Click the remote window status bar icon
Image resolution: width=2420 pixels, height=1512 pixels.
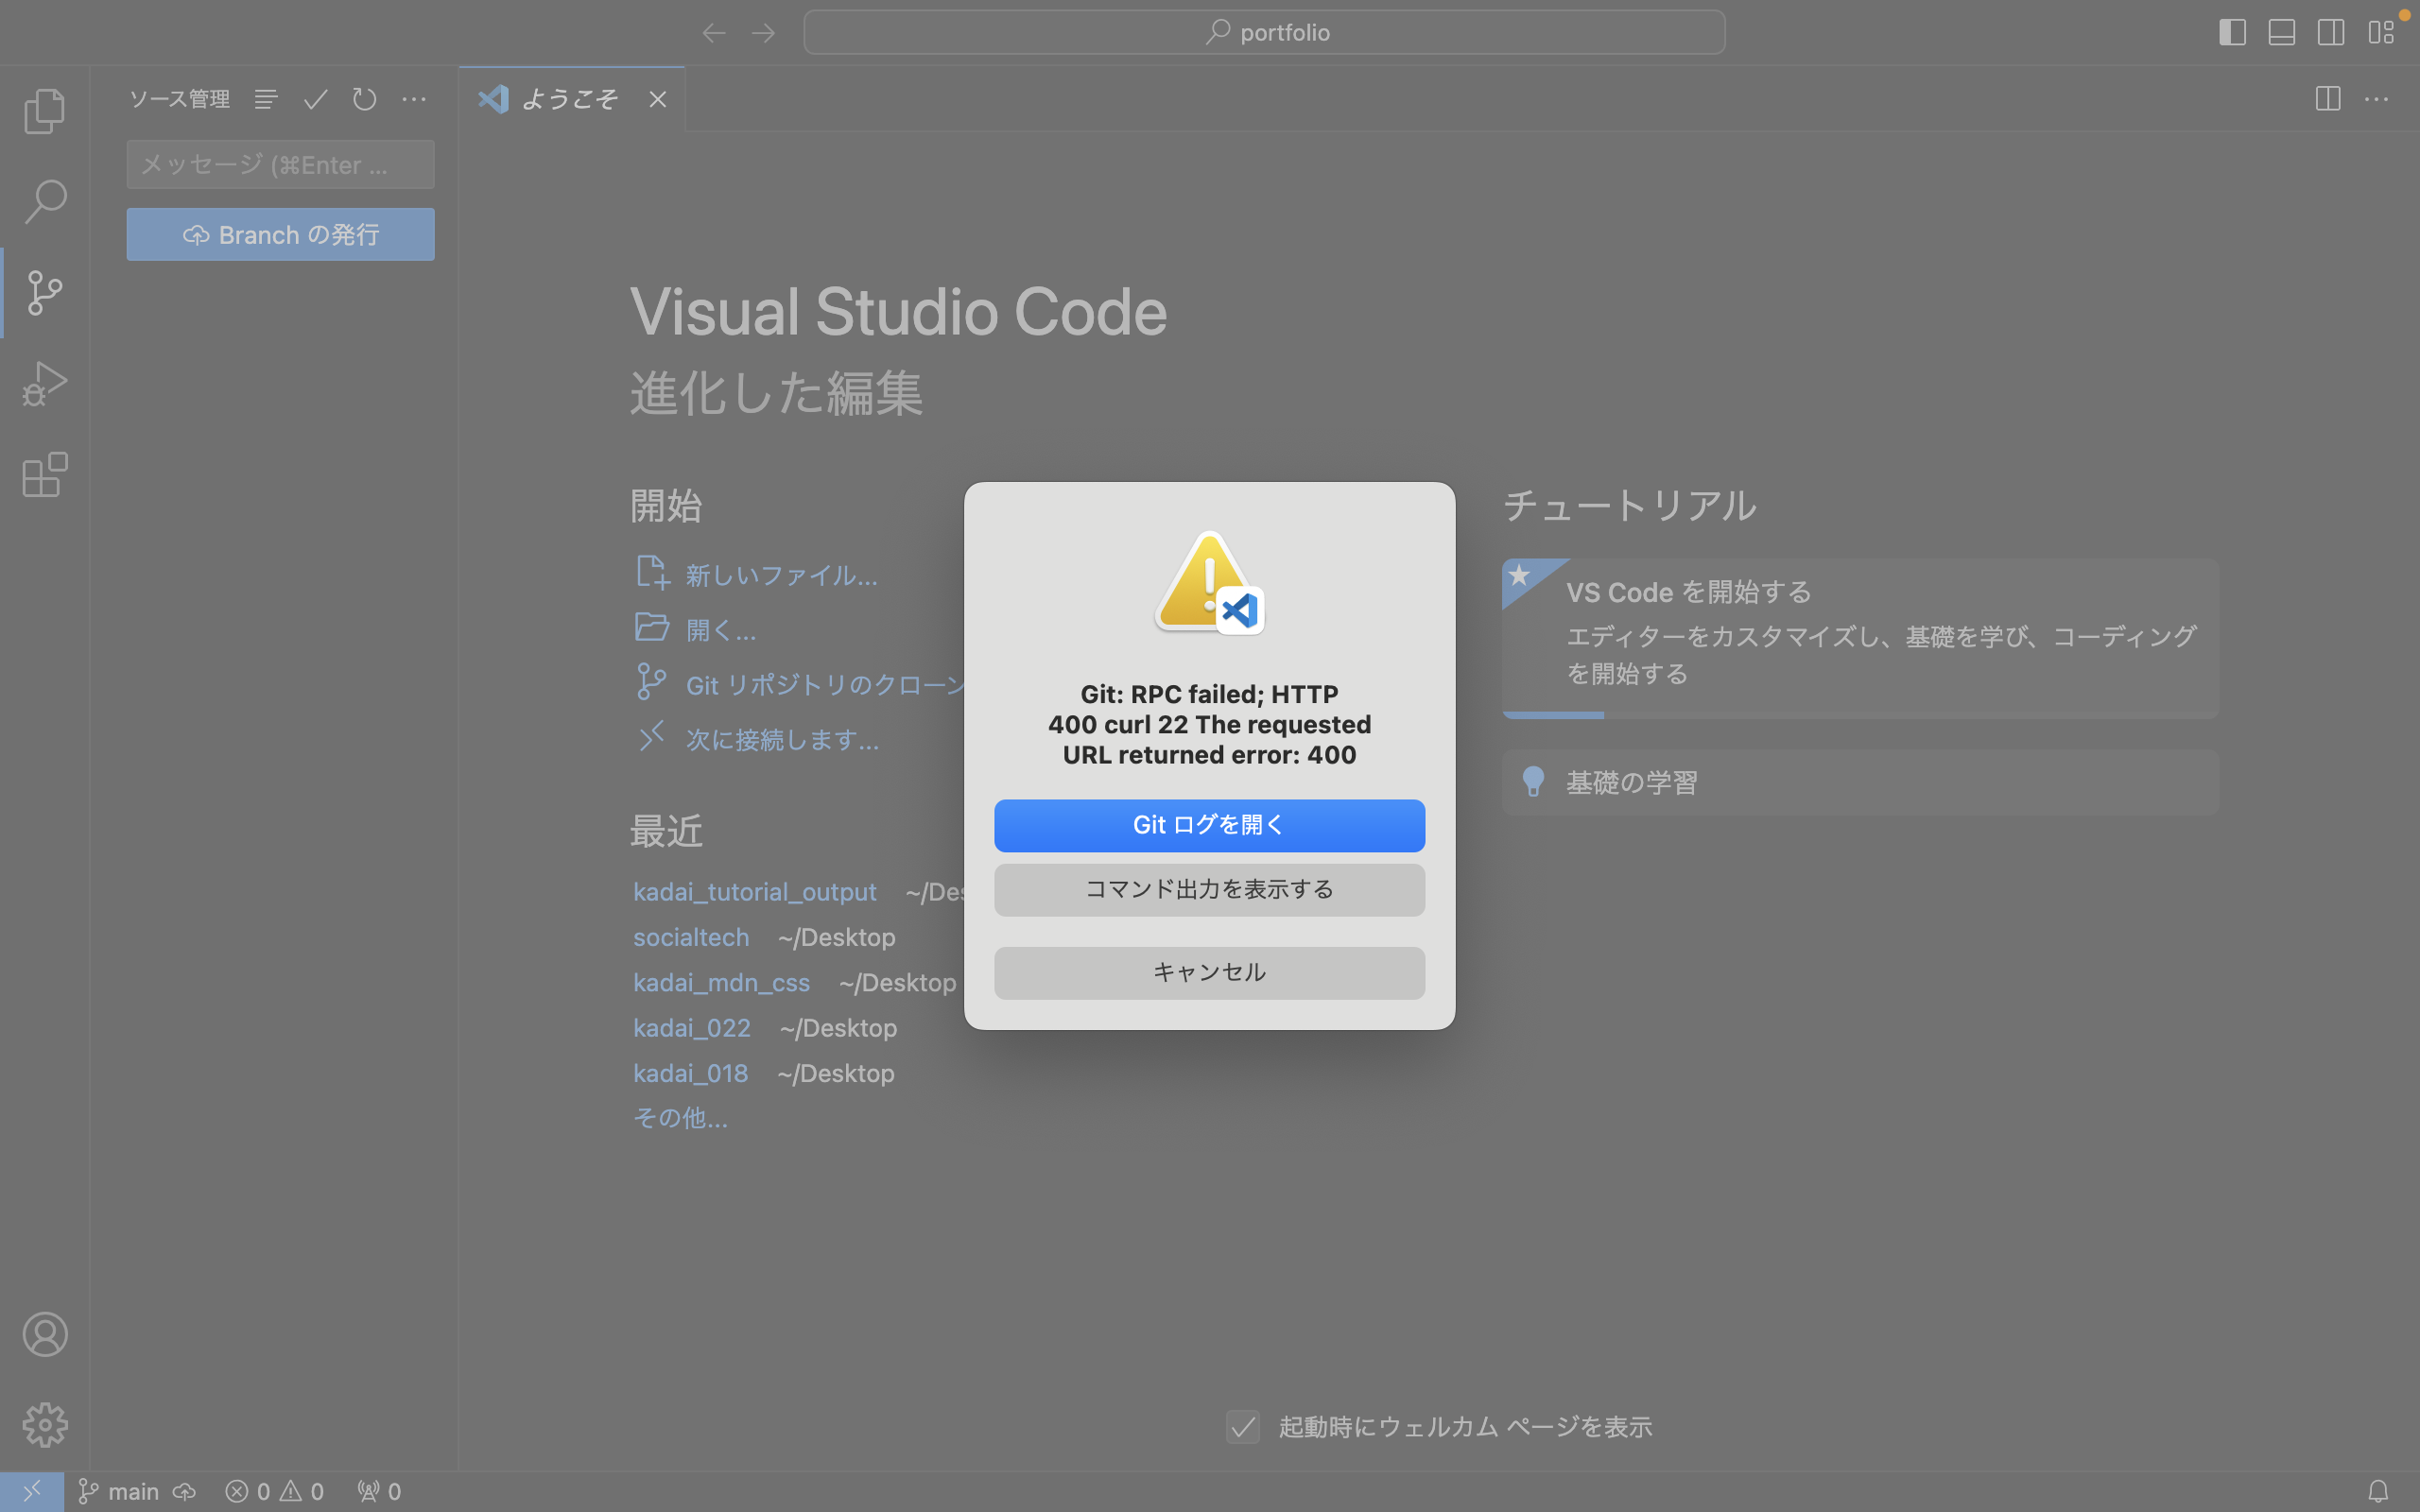32,1491
